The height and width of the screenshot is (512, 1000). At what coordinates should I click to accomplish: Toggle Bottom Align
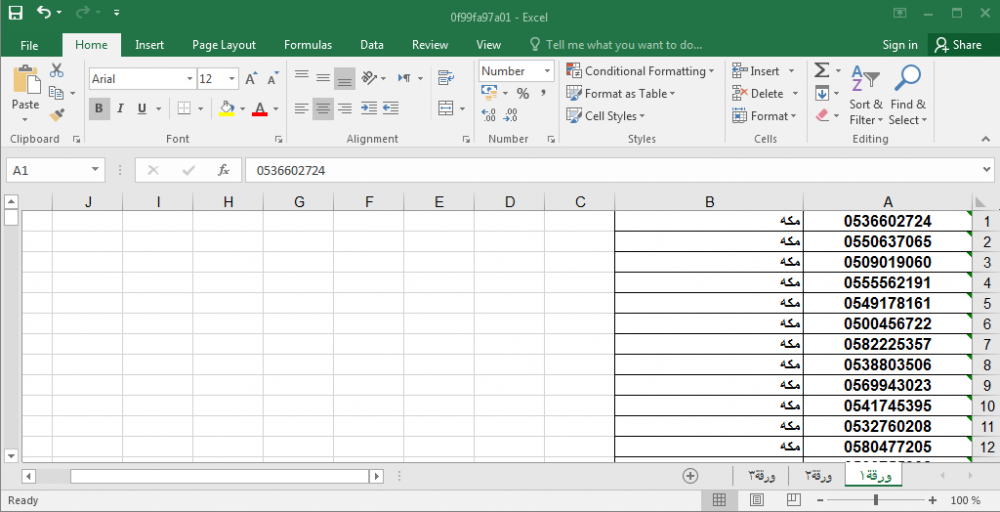(x=345, y=78)
